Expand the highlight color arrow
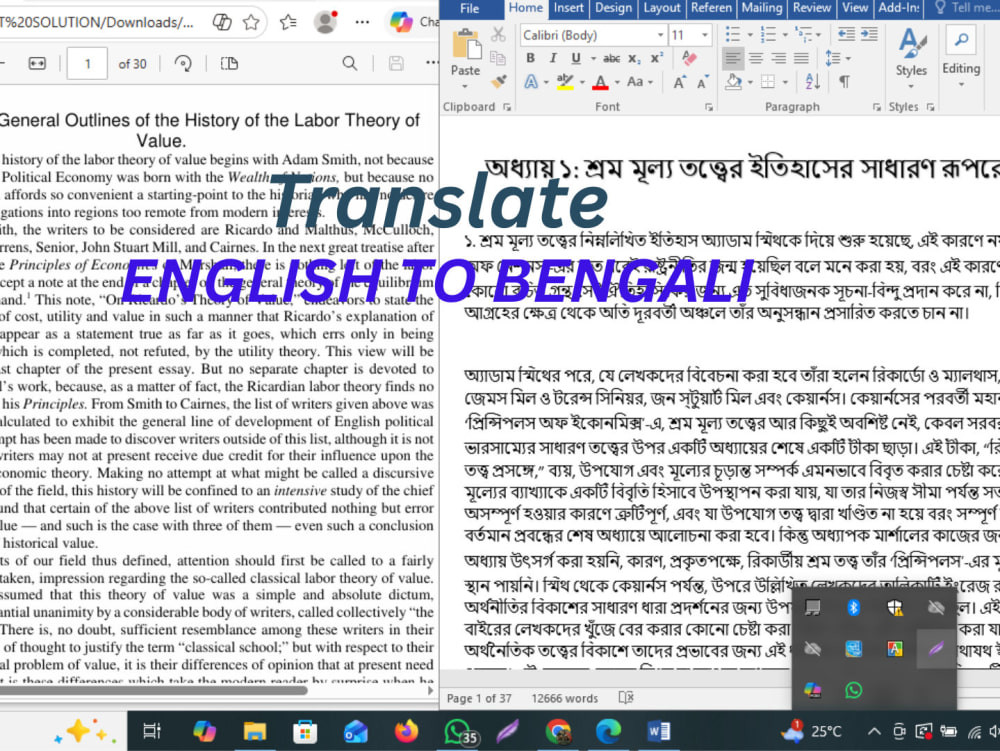Screen dimensions: 1000x751 click(x=582, y=82)
